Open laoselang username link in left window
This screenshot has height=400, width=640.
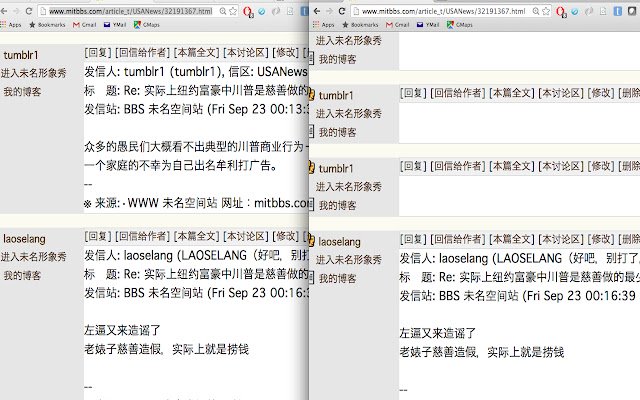pos(24,239)
